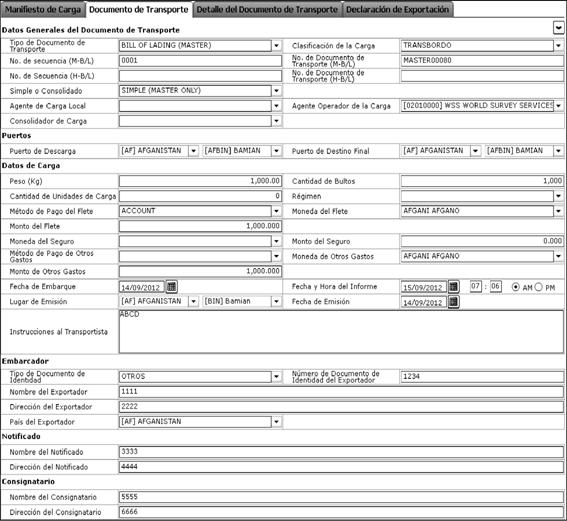This screenshot has width=567, height=521.
Task: Click No. de Secuencia (H-B/L) field
Action: 200,76
